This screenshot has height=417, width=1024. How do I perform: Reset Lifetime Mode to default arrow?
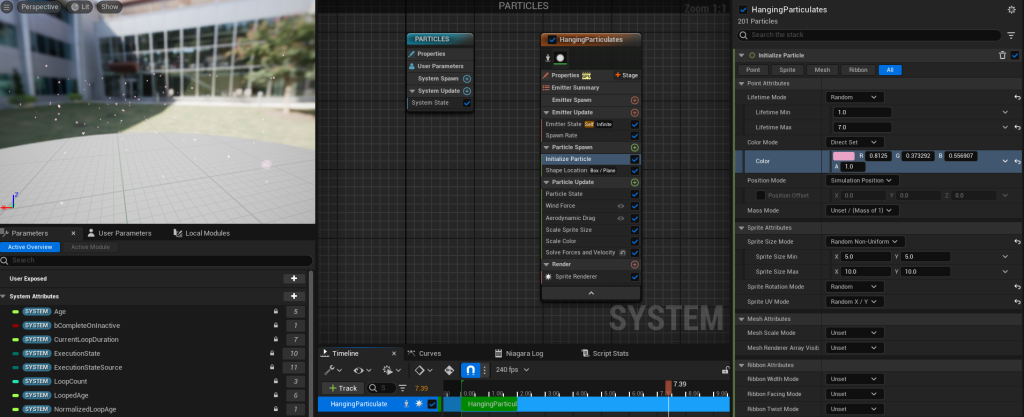coord(1016,97)
